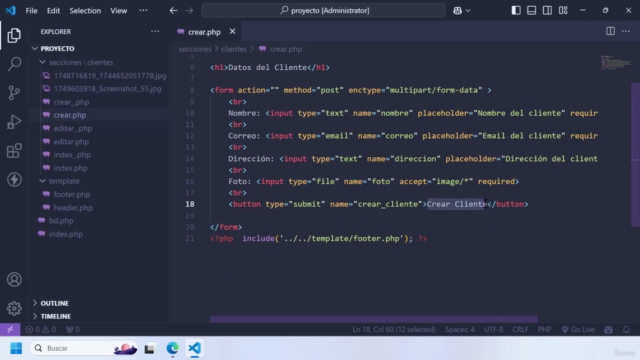Split the editor to the right
Screen dimensions: 640x360
[610, 31]
